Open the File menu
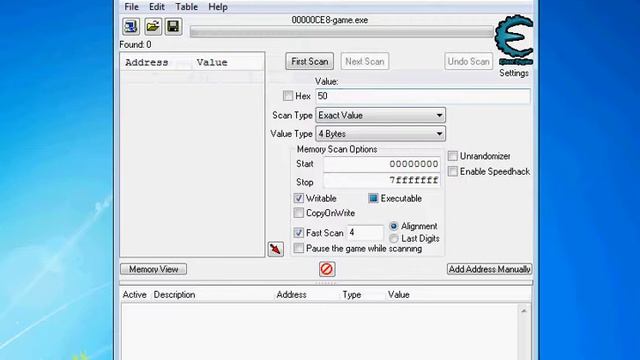Screen dimensions: 640x360 point(131,7)
